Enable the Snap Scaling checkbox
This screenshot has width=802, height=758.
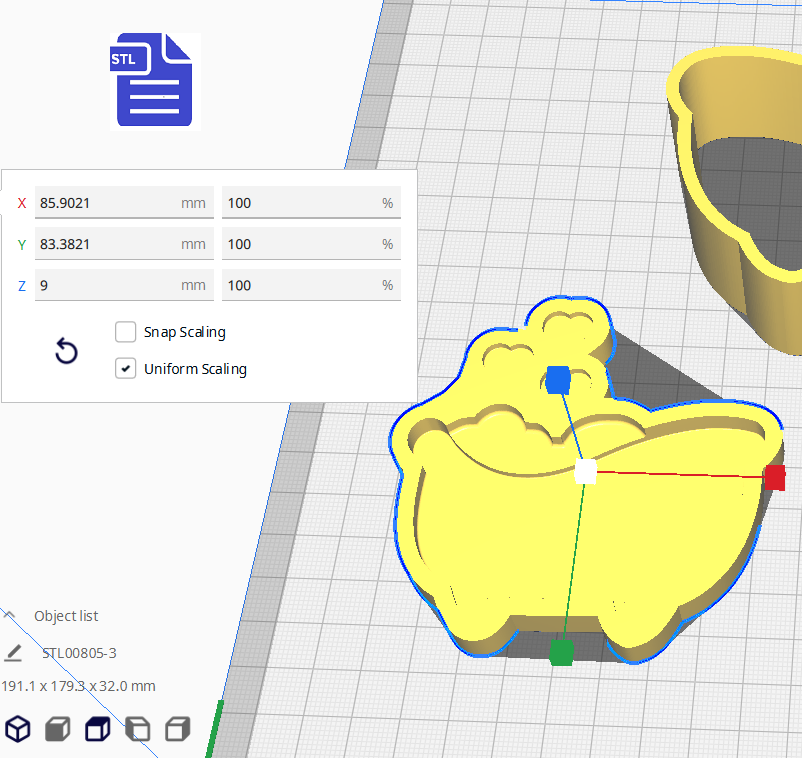(126, 332)
